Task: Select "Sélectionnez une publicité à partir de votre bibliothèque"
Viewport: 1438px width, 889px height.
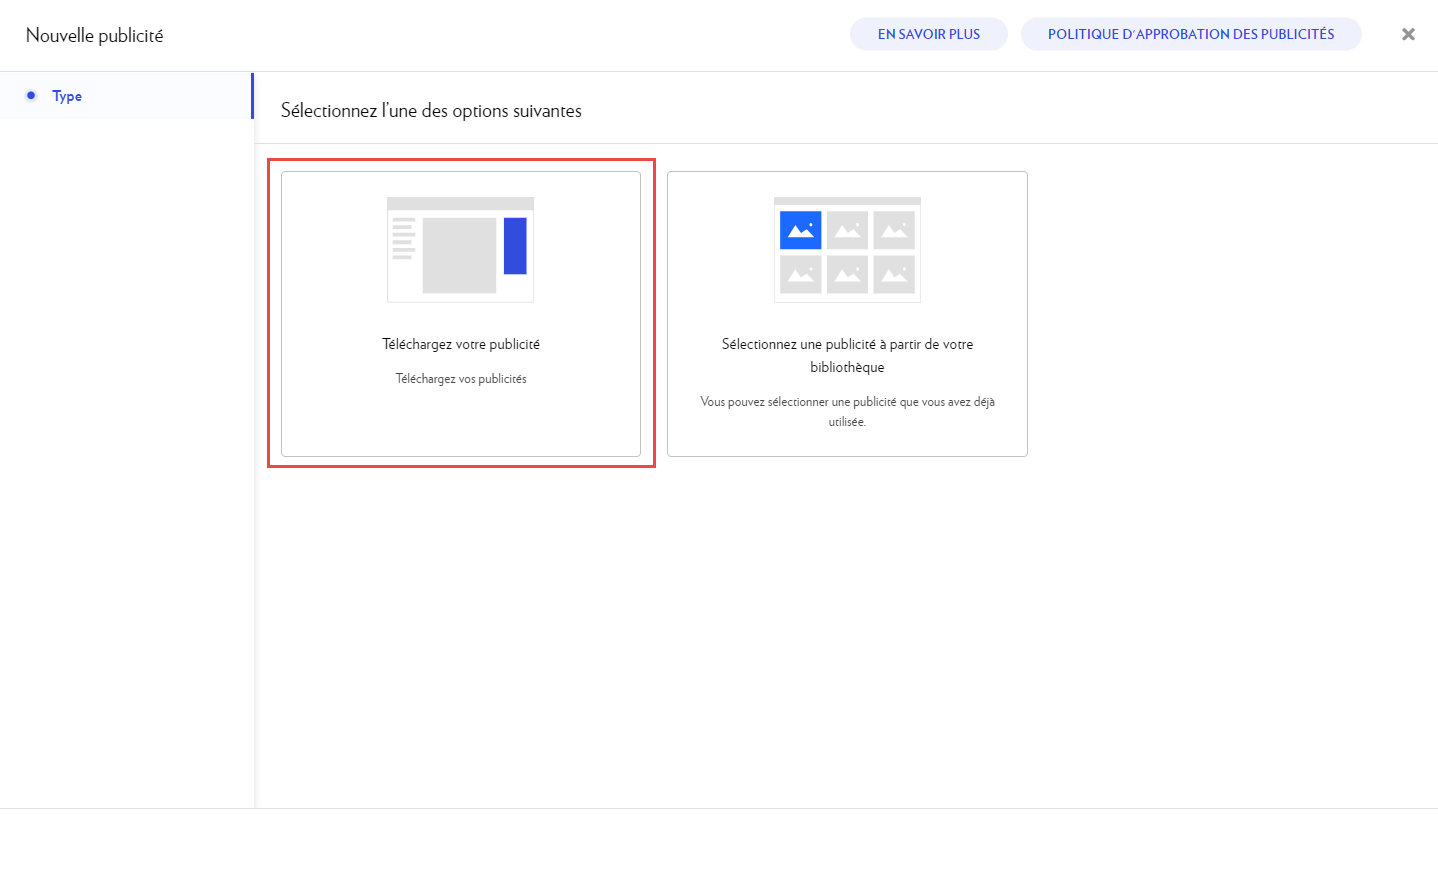Action: pos(847,355)
